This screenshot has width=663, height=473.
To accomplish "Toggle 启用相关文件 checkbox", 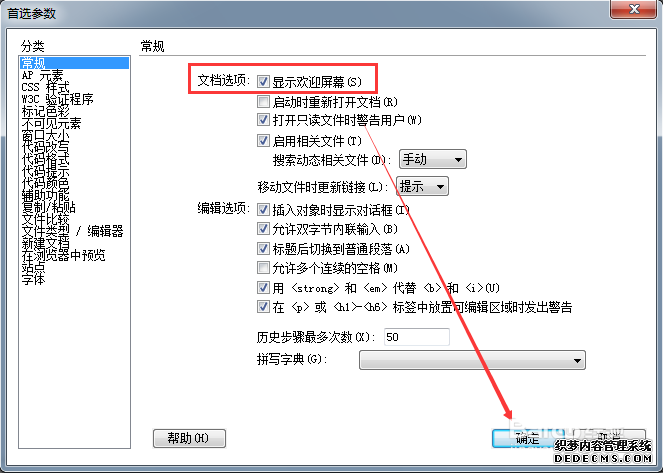I will point(263,140).
